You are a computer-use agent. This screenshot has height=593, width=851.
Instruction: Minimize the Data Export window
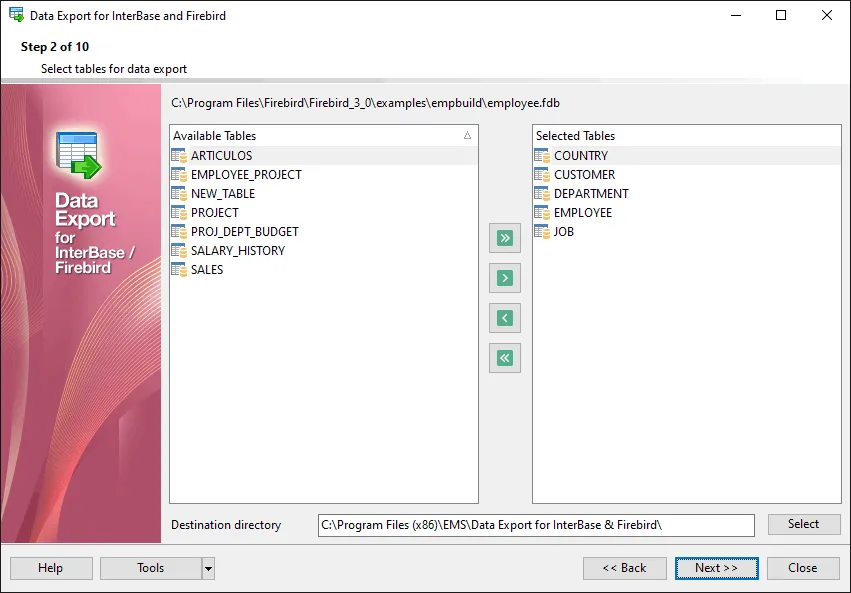pos(736,15)
